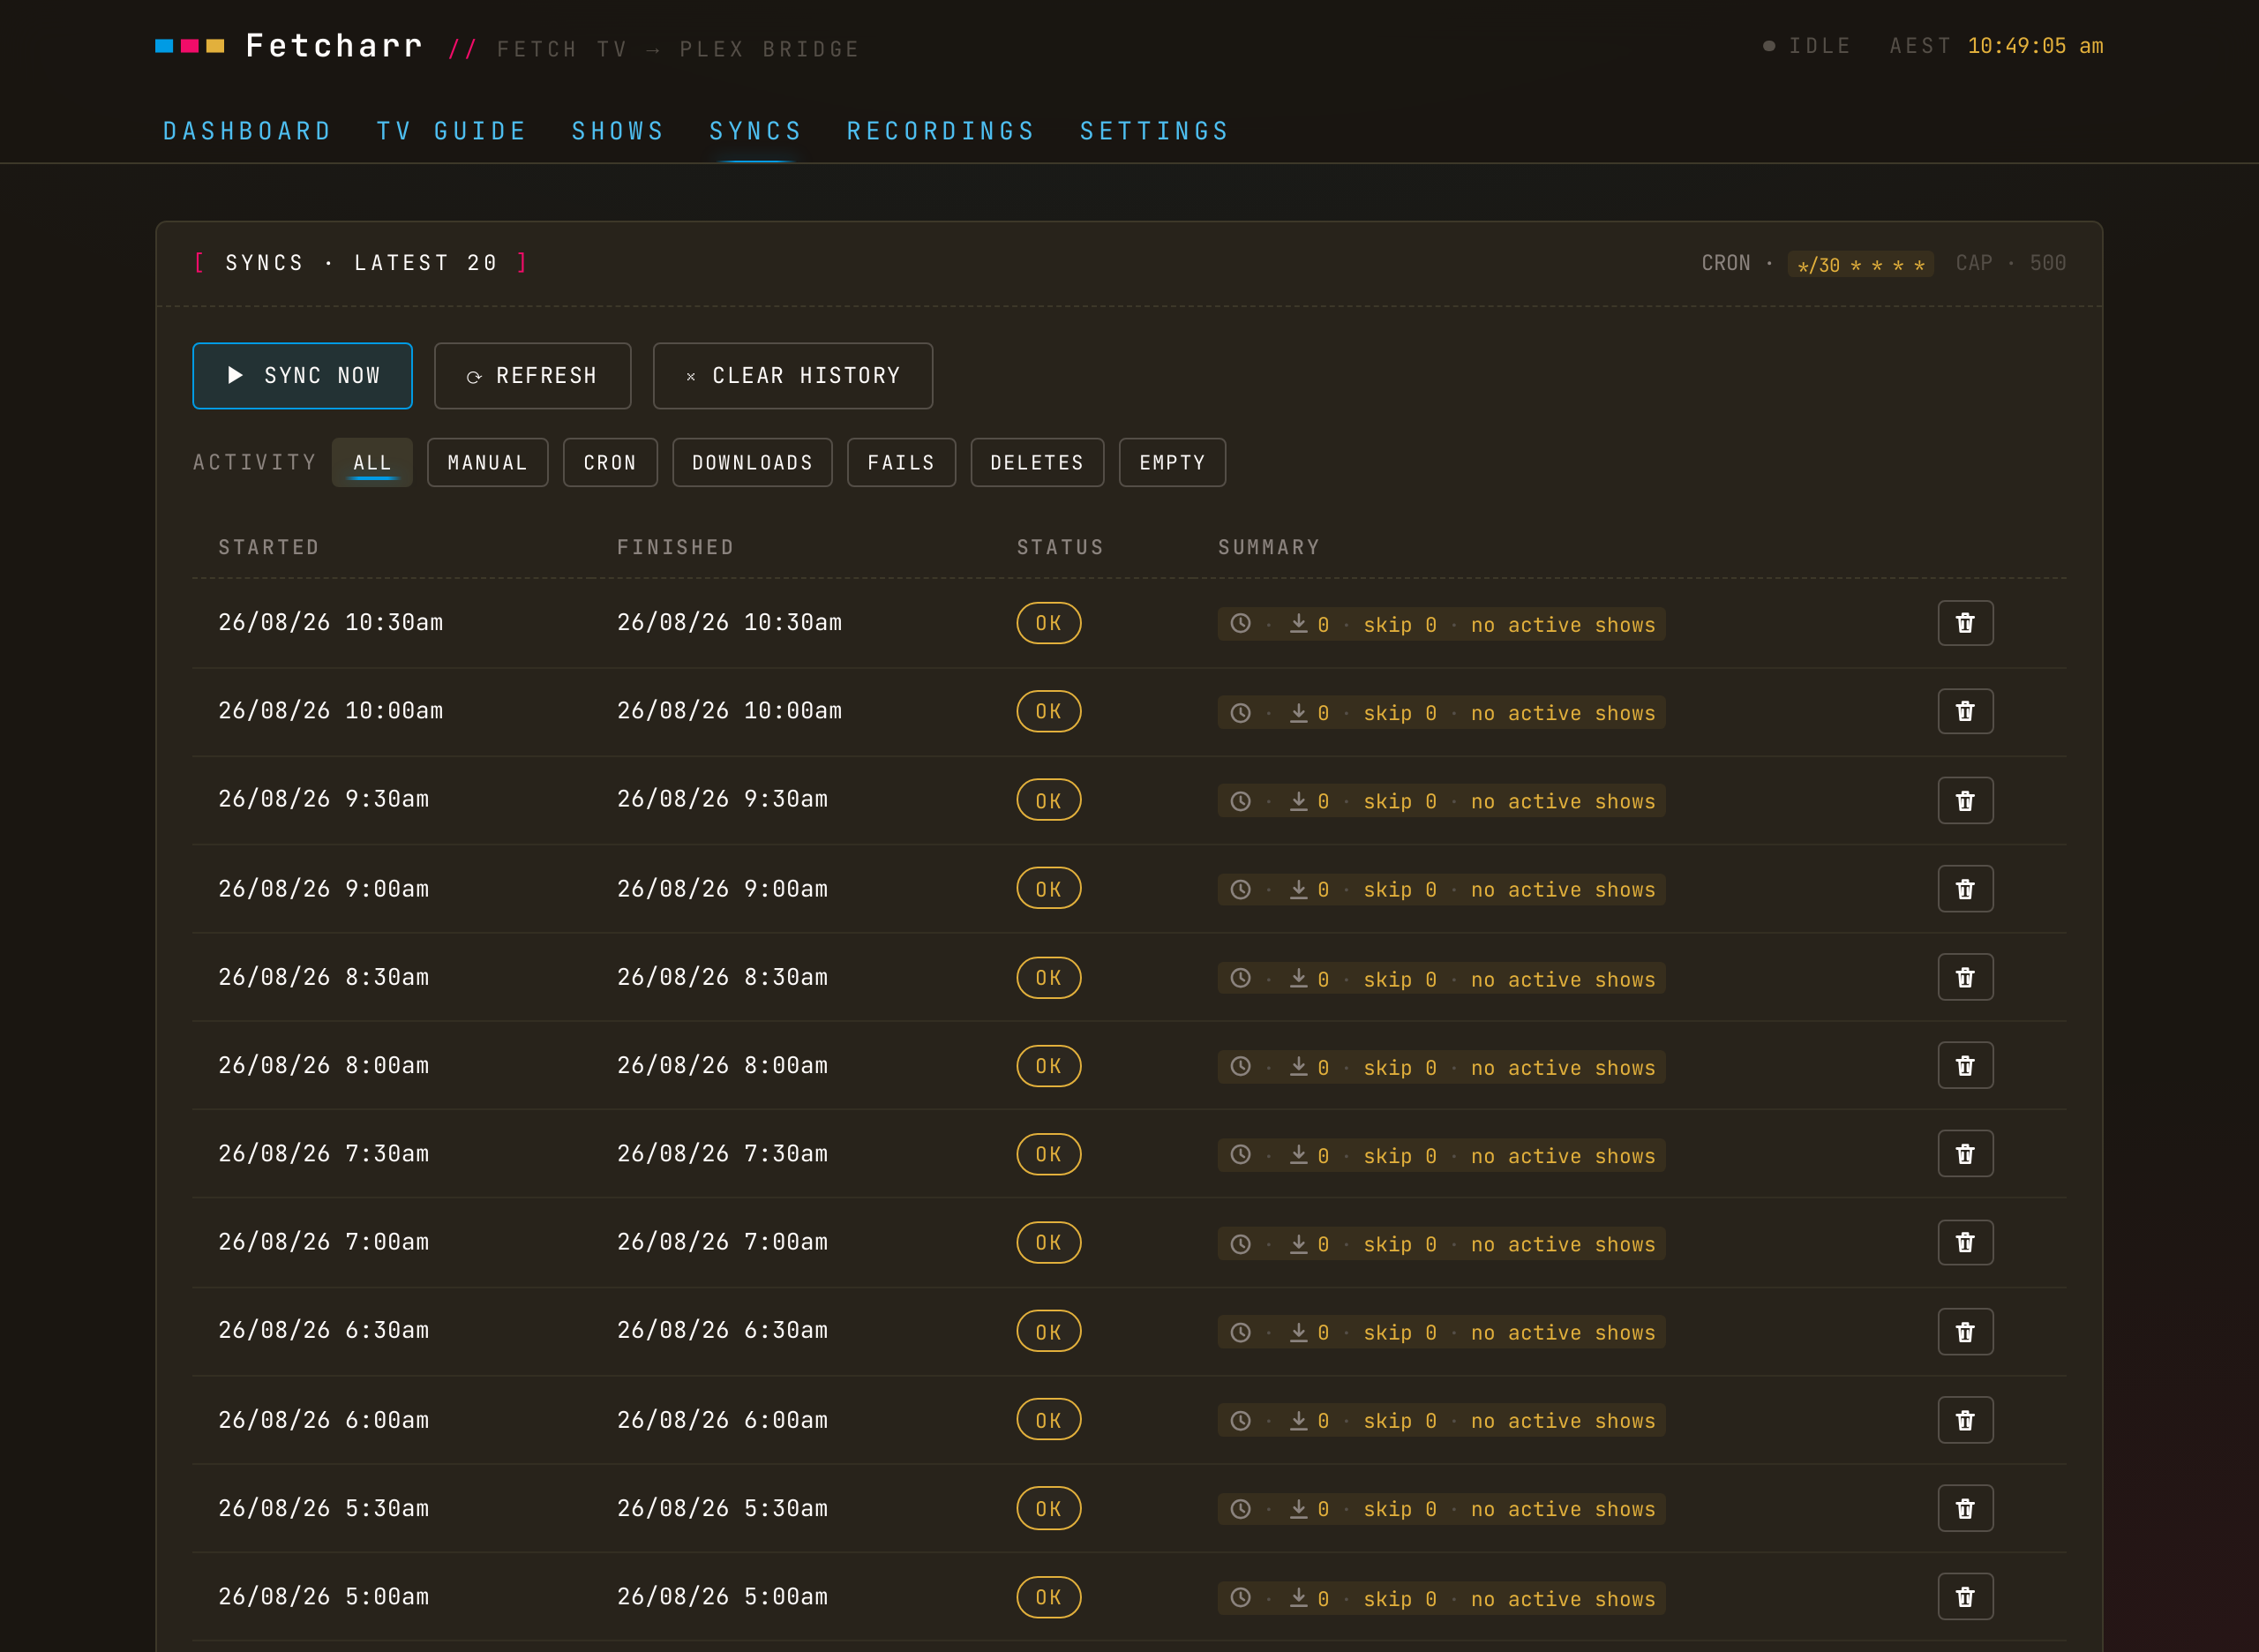The image size is (2259, 1652).
Task: Click trash icon for 7:30am sync
Action: [x=1965, y=1153]
